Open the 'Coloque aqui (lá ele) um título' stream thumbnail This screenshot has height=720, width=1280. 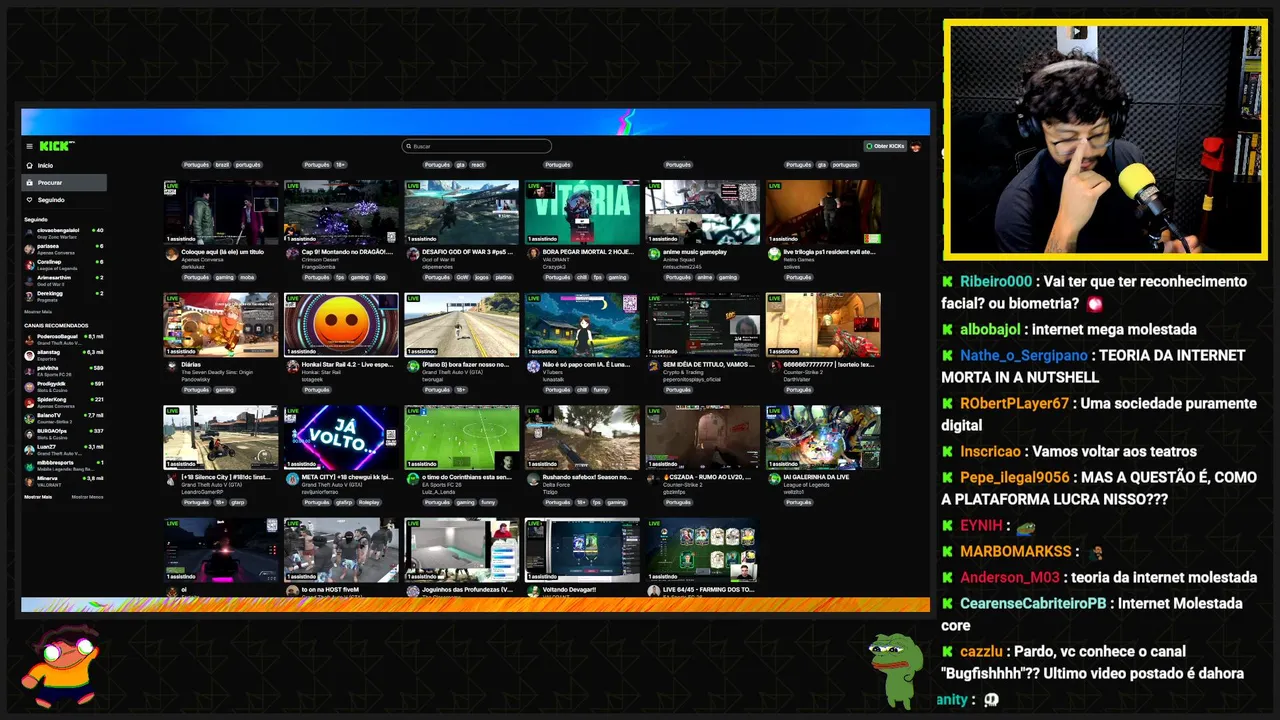point(221,212)
